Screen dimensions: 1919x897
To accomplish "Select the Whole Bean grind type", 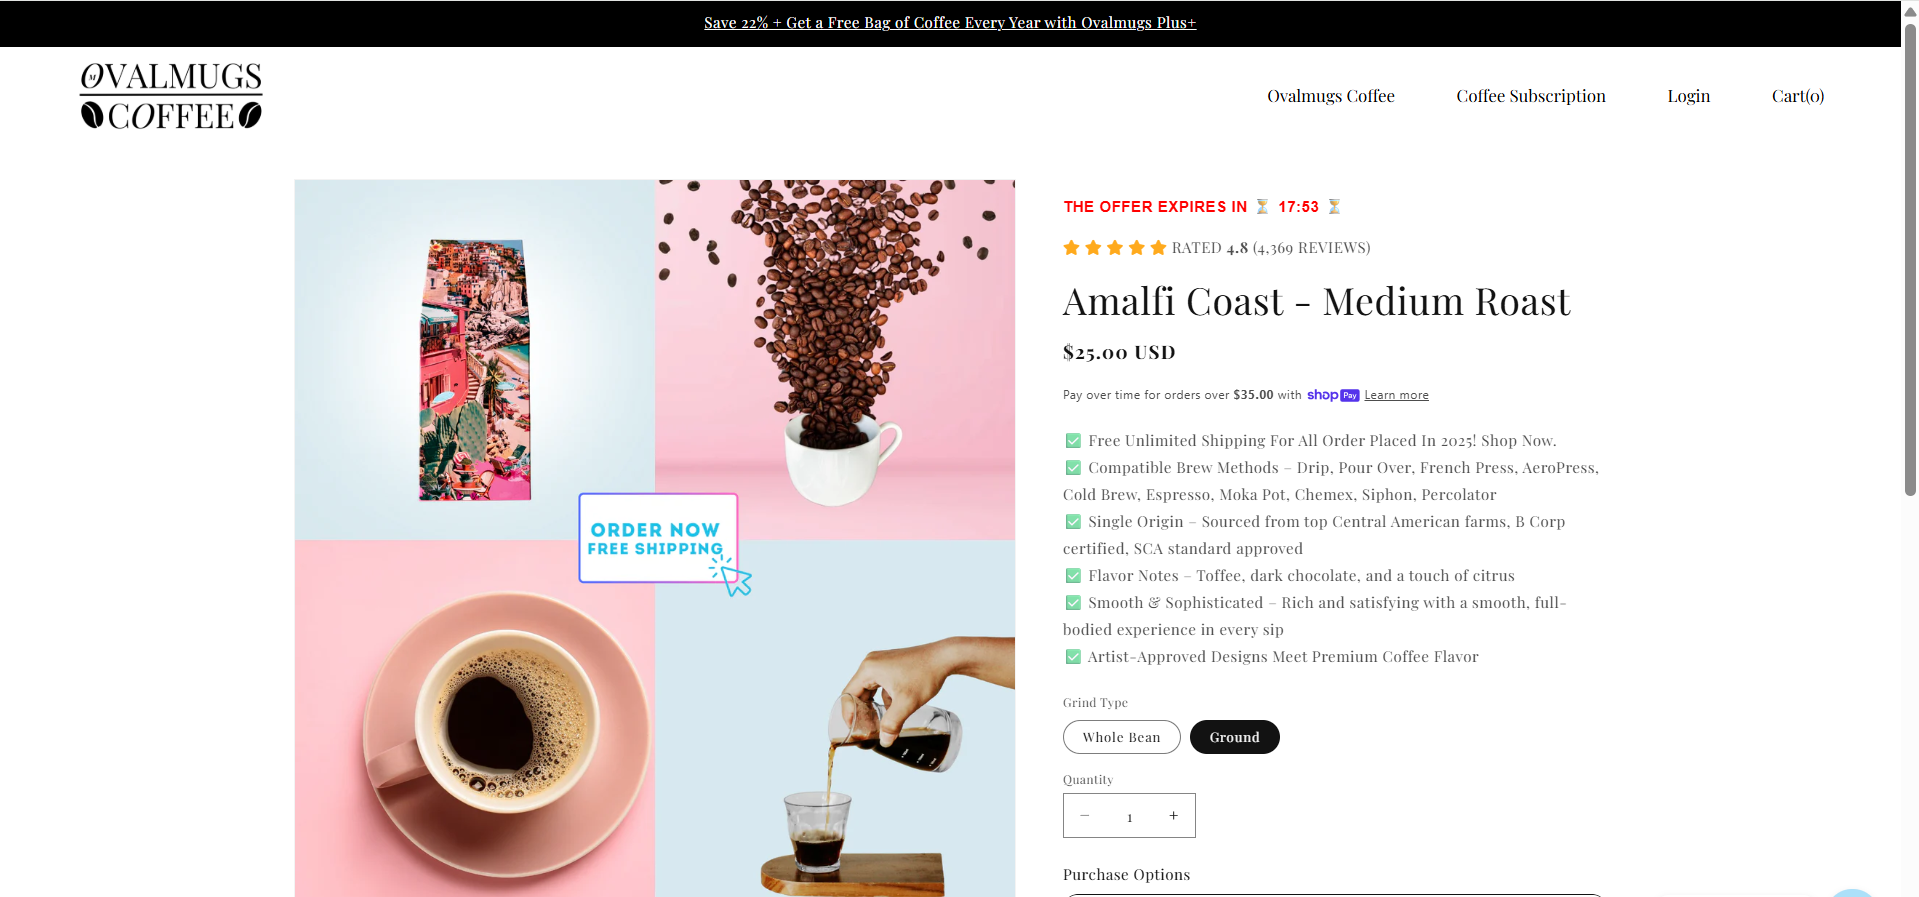I will [x=1121, y=737].
